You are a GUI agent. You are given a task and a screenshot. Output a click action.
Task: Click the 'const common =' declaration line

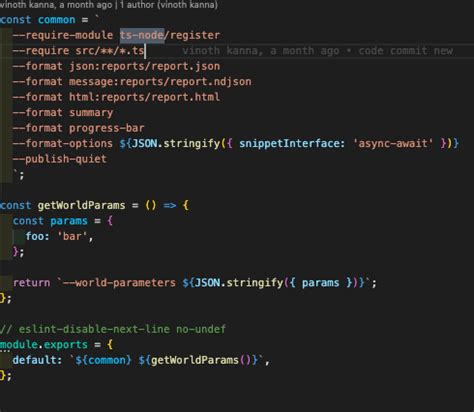click(49, 20)
